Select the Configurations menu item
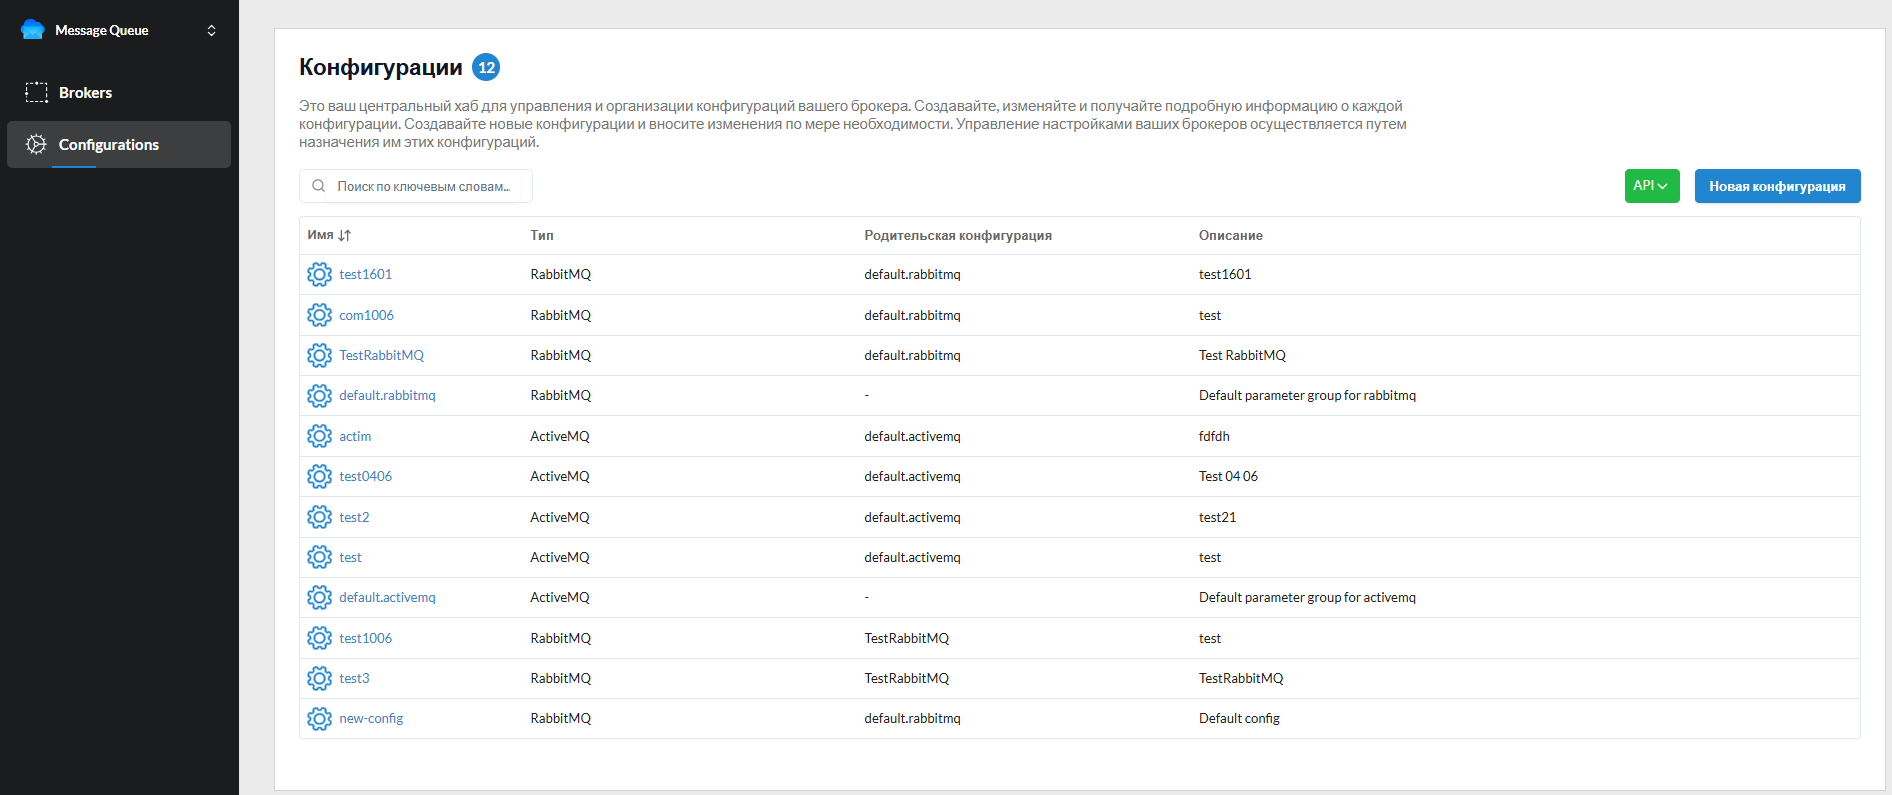This screenshot has width=1892, height=795. 119,144
